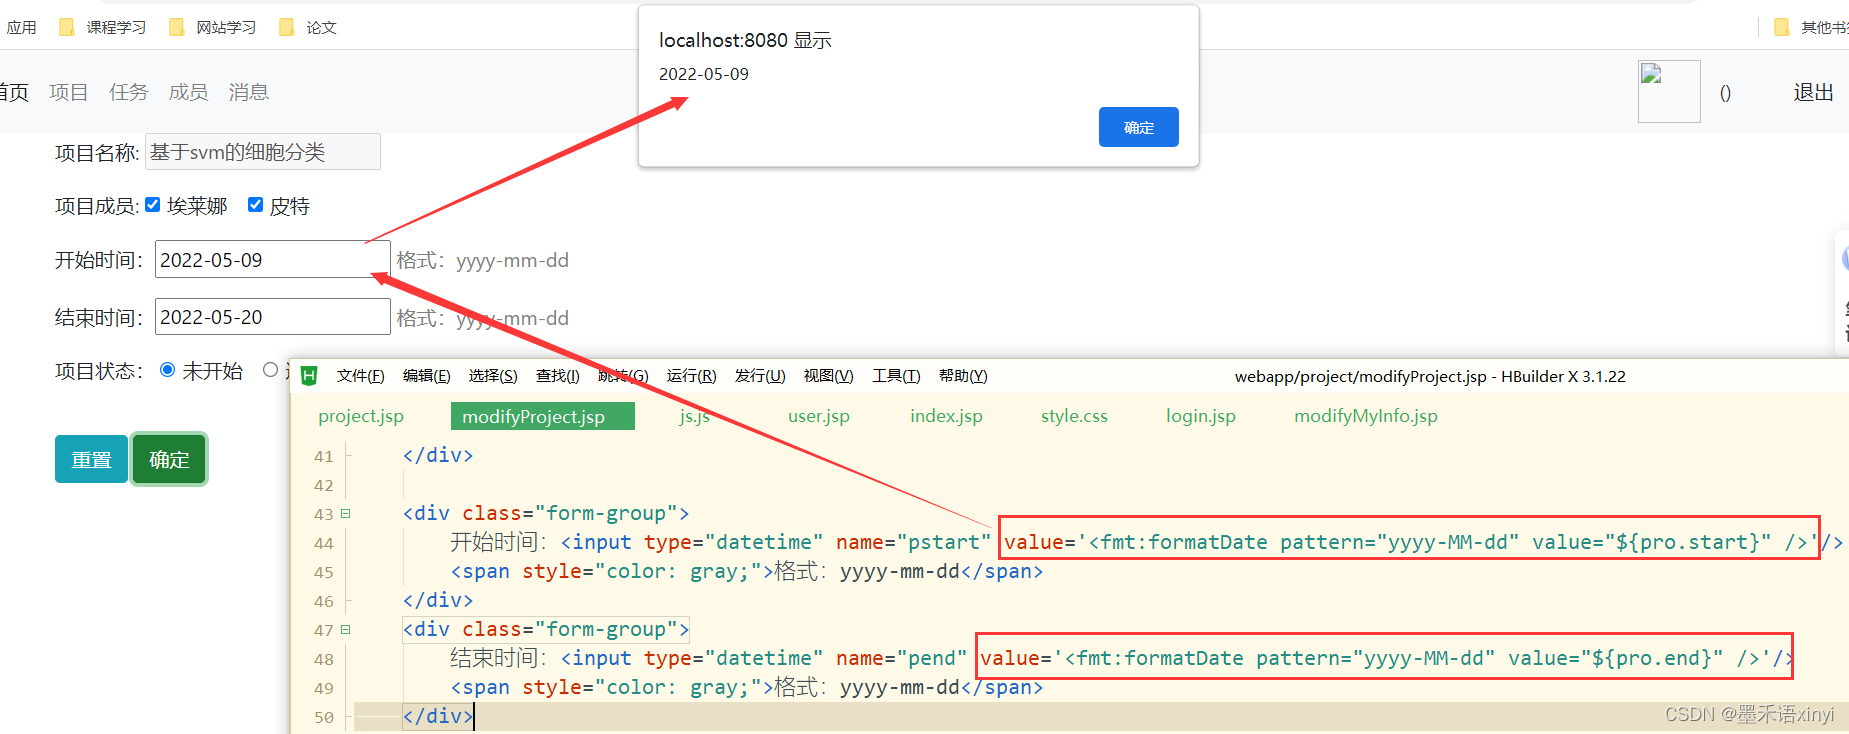The height and width of the screenshot is (734, 1849).
Task: Click the 结束时间 date input field
Action: [273, 317]
